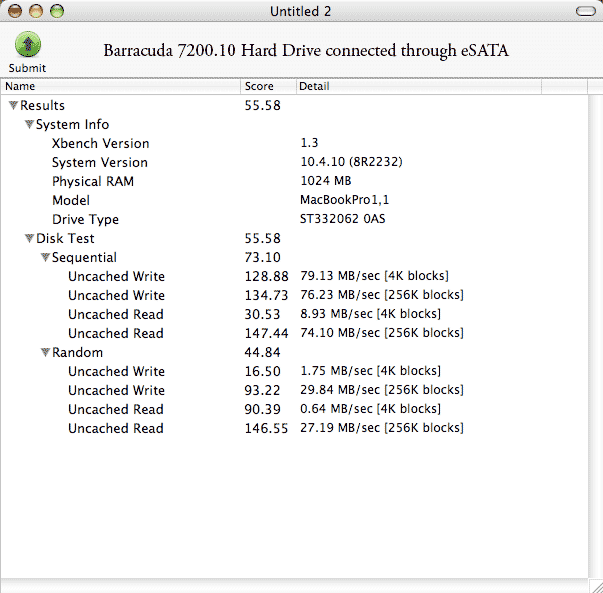The width and height of the screenshot is (603, 593).
Task: Select Sequential Uncached Read scoring 30.53
Action: 294,314
